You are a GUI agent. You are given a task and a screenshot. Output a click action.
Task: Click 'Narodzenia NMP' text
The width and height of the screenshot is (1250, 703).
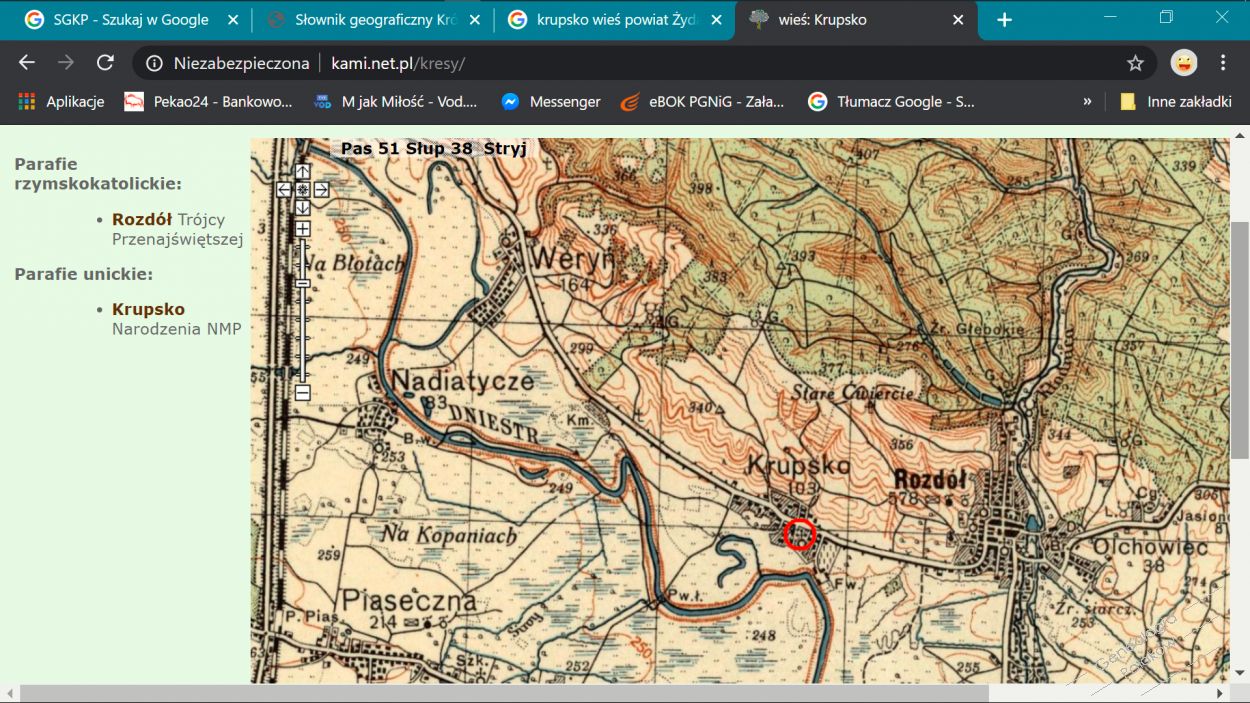177,329
